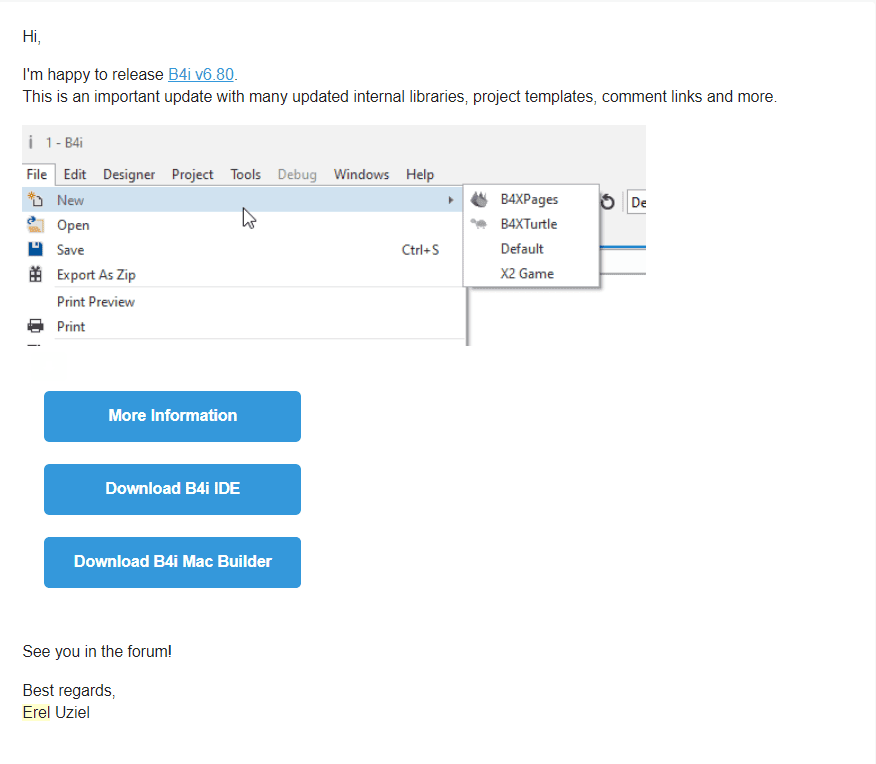Click the B4XTurtle turtle icon

click(x=479, y=224)
